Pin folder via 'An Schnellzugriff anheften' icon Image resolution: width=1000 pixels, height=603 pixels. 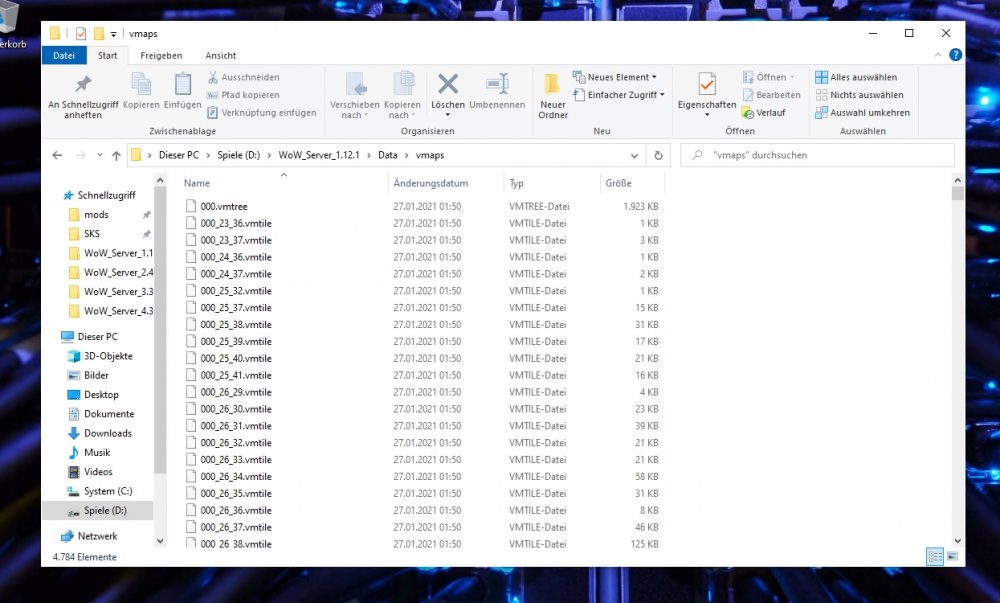pyautogui.click(x=83, y=84)
